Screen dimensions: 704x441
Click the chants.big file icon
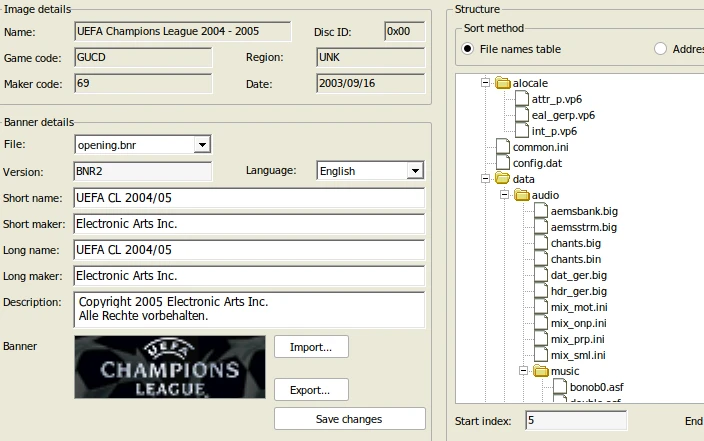coord(541,243)
